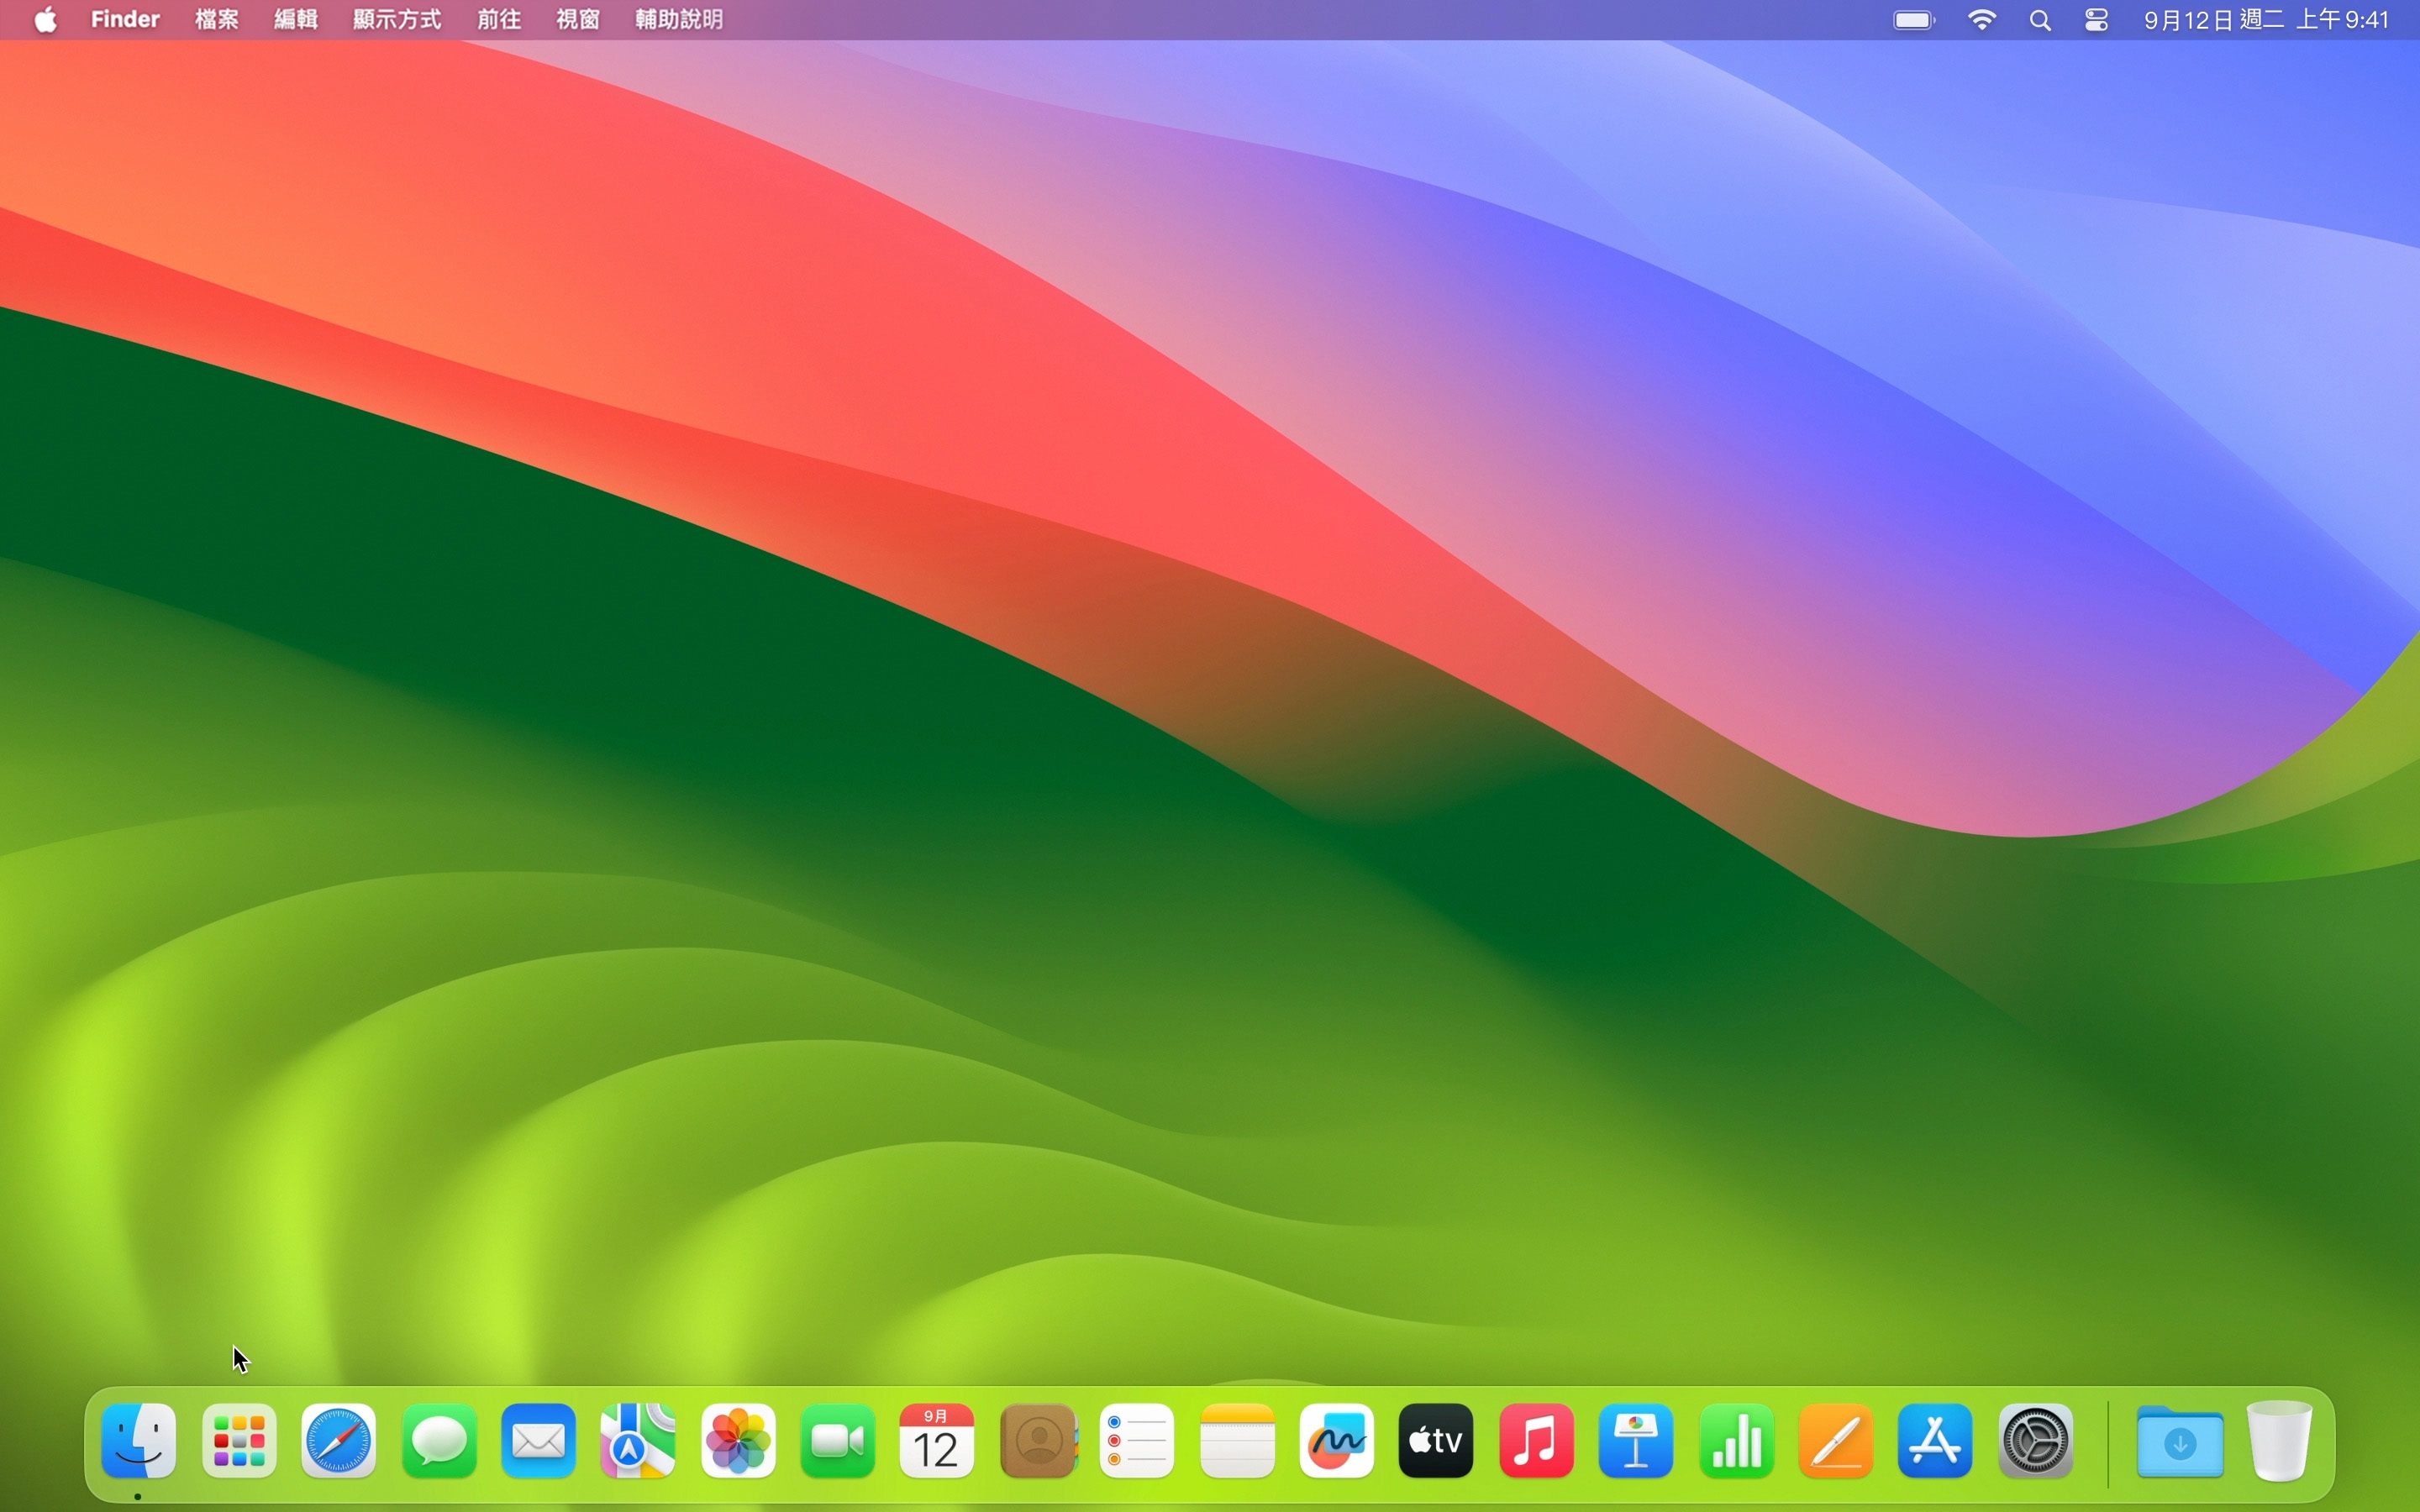Open the Messages app
The height and width of the screenshot is (1512, 2420).
click(439, 1441)
